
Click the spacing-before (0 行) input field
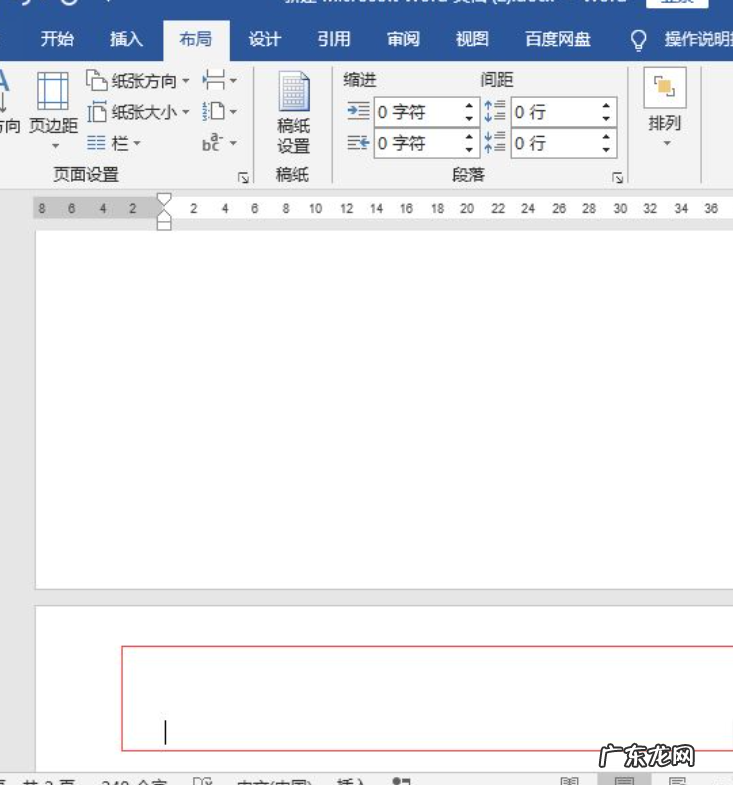pos(553,112)
